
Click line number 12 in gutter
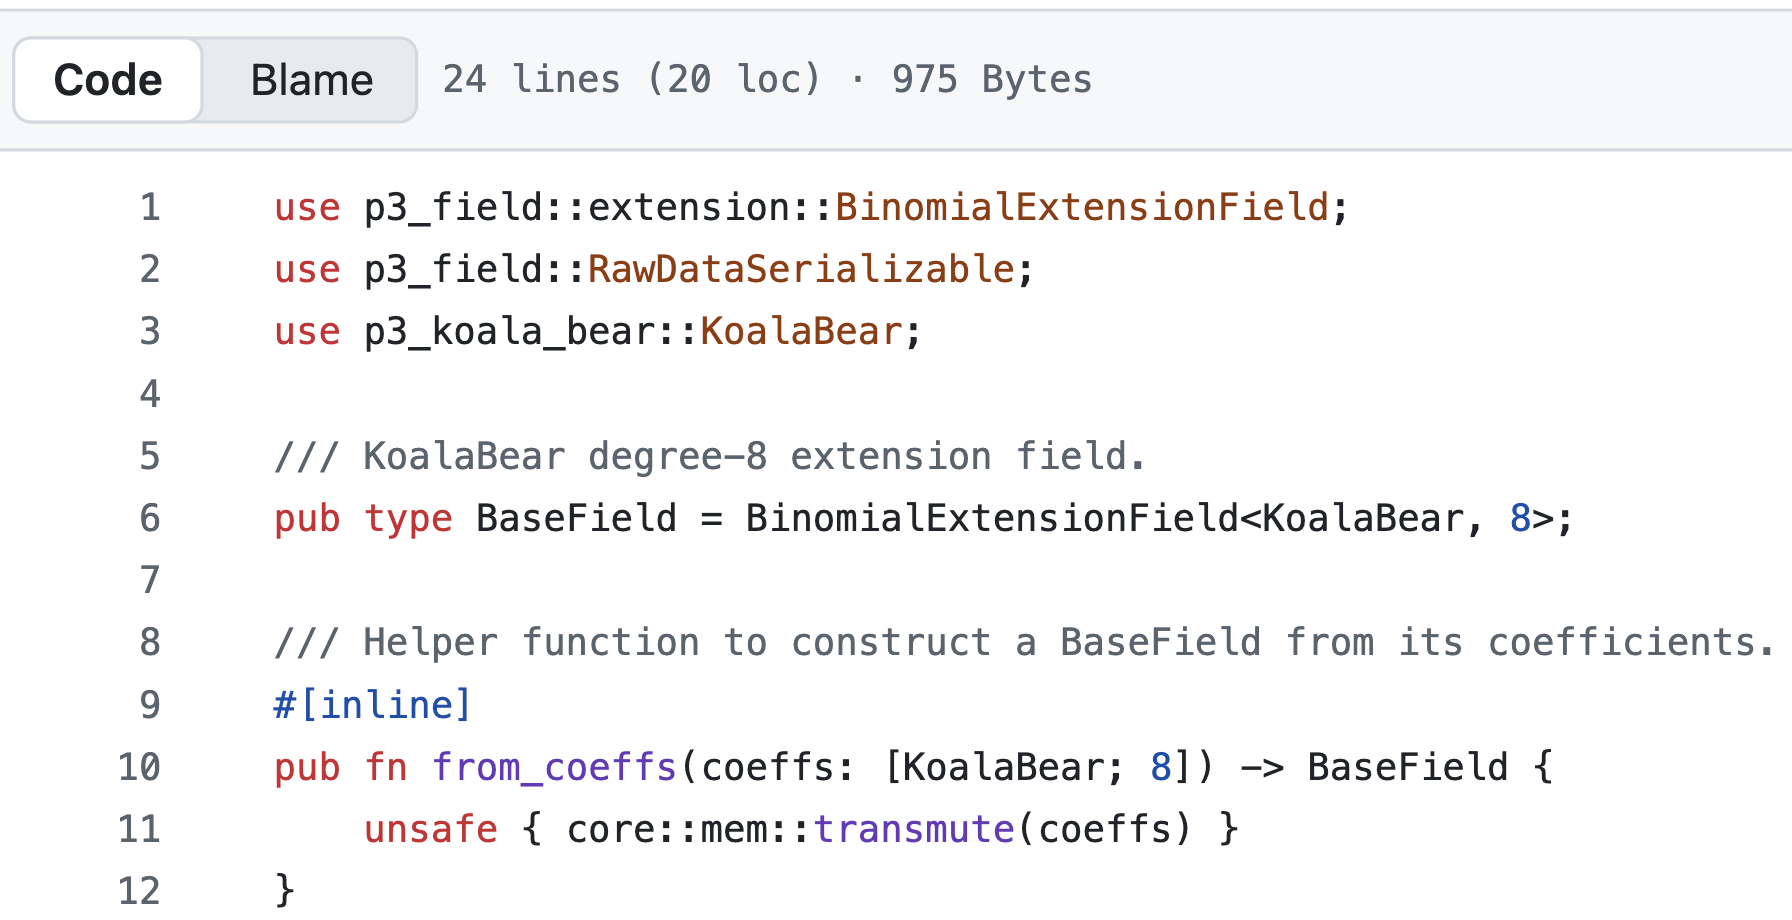click(140, 891)
